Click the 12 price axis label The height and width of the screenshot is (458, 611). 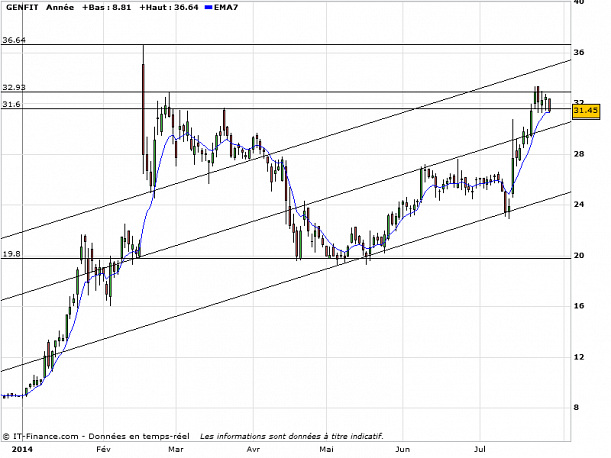click(x=579, y=357)
